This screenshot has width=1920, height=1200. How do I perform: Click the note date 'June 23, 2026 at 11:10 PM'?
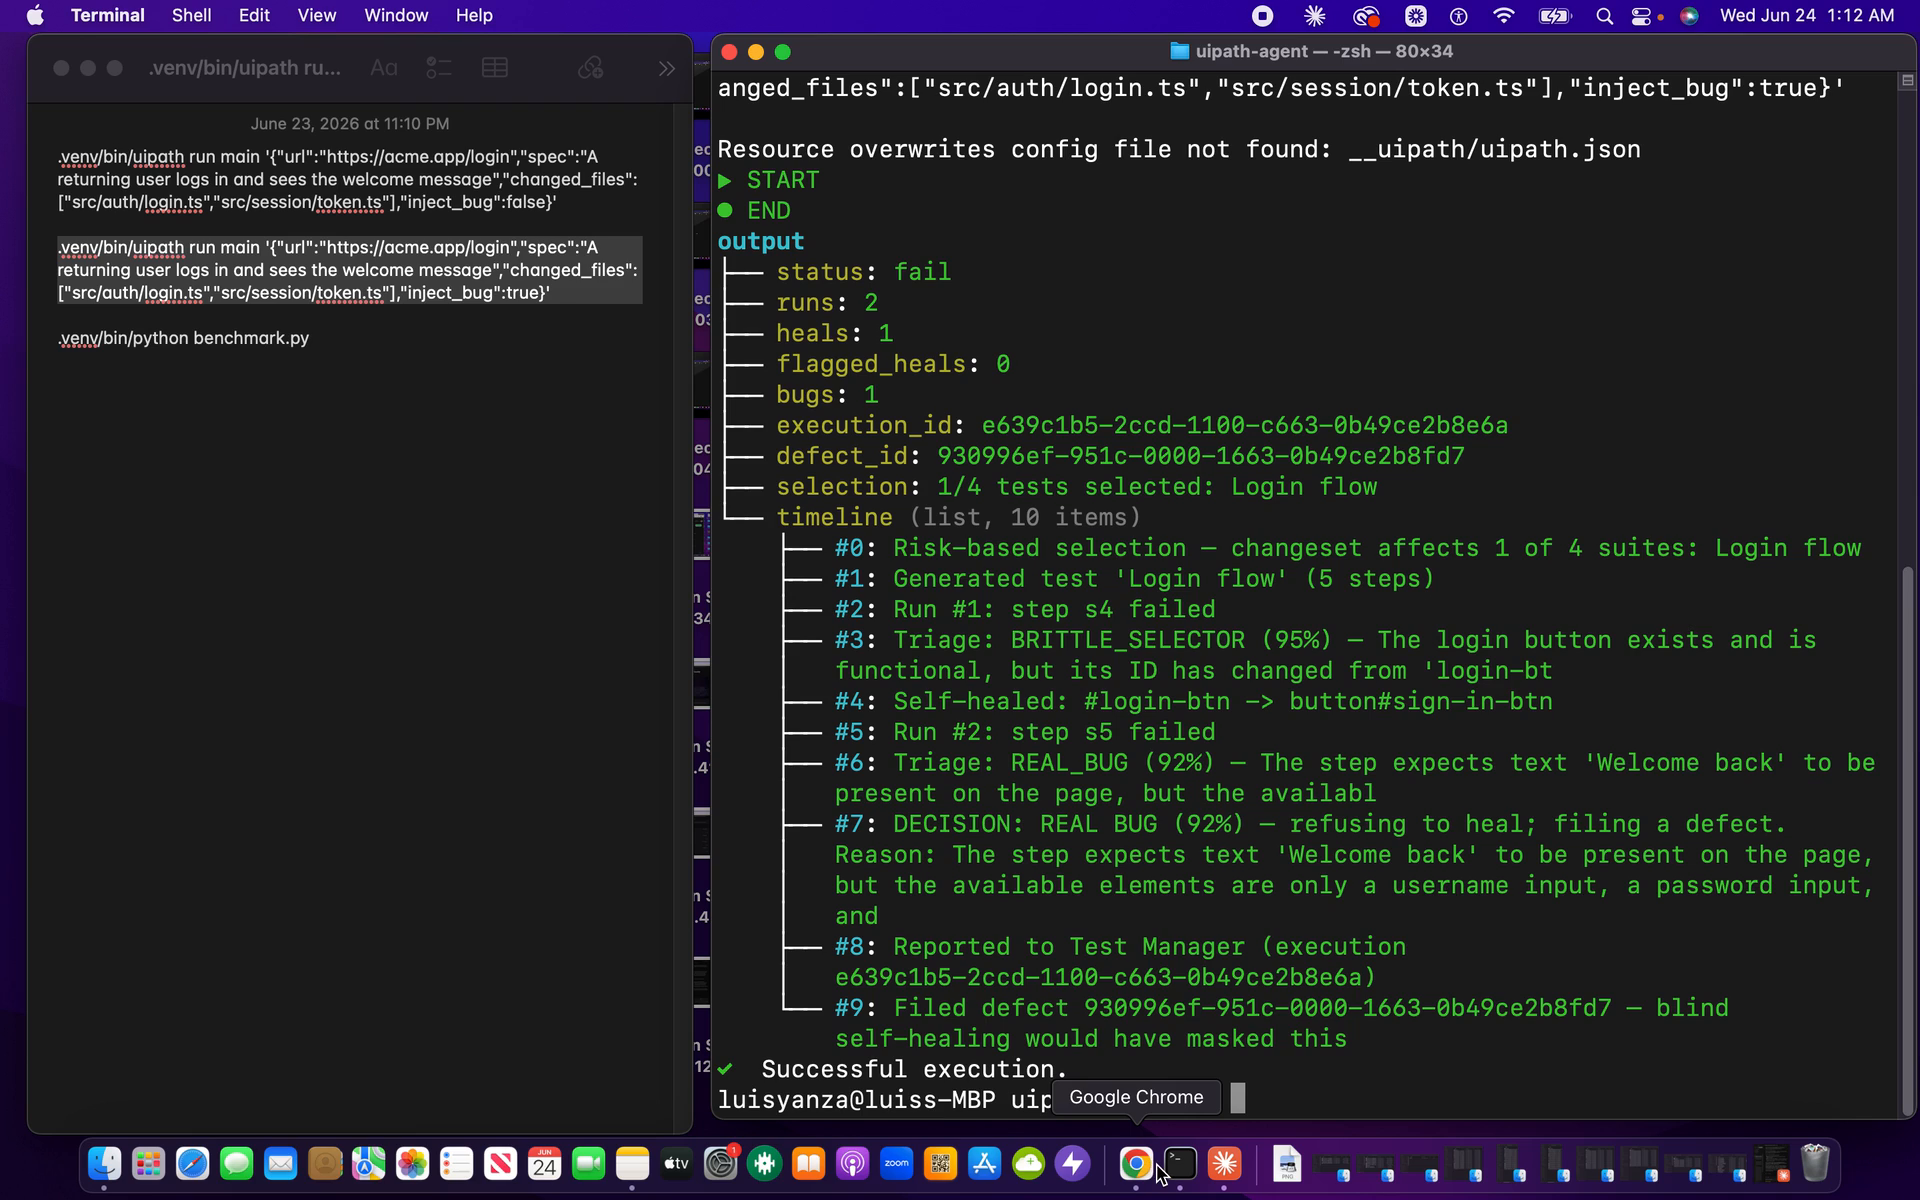[x=349, y=123]
